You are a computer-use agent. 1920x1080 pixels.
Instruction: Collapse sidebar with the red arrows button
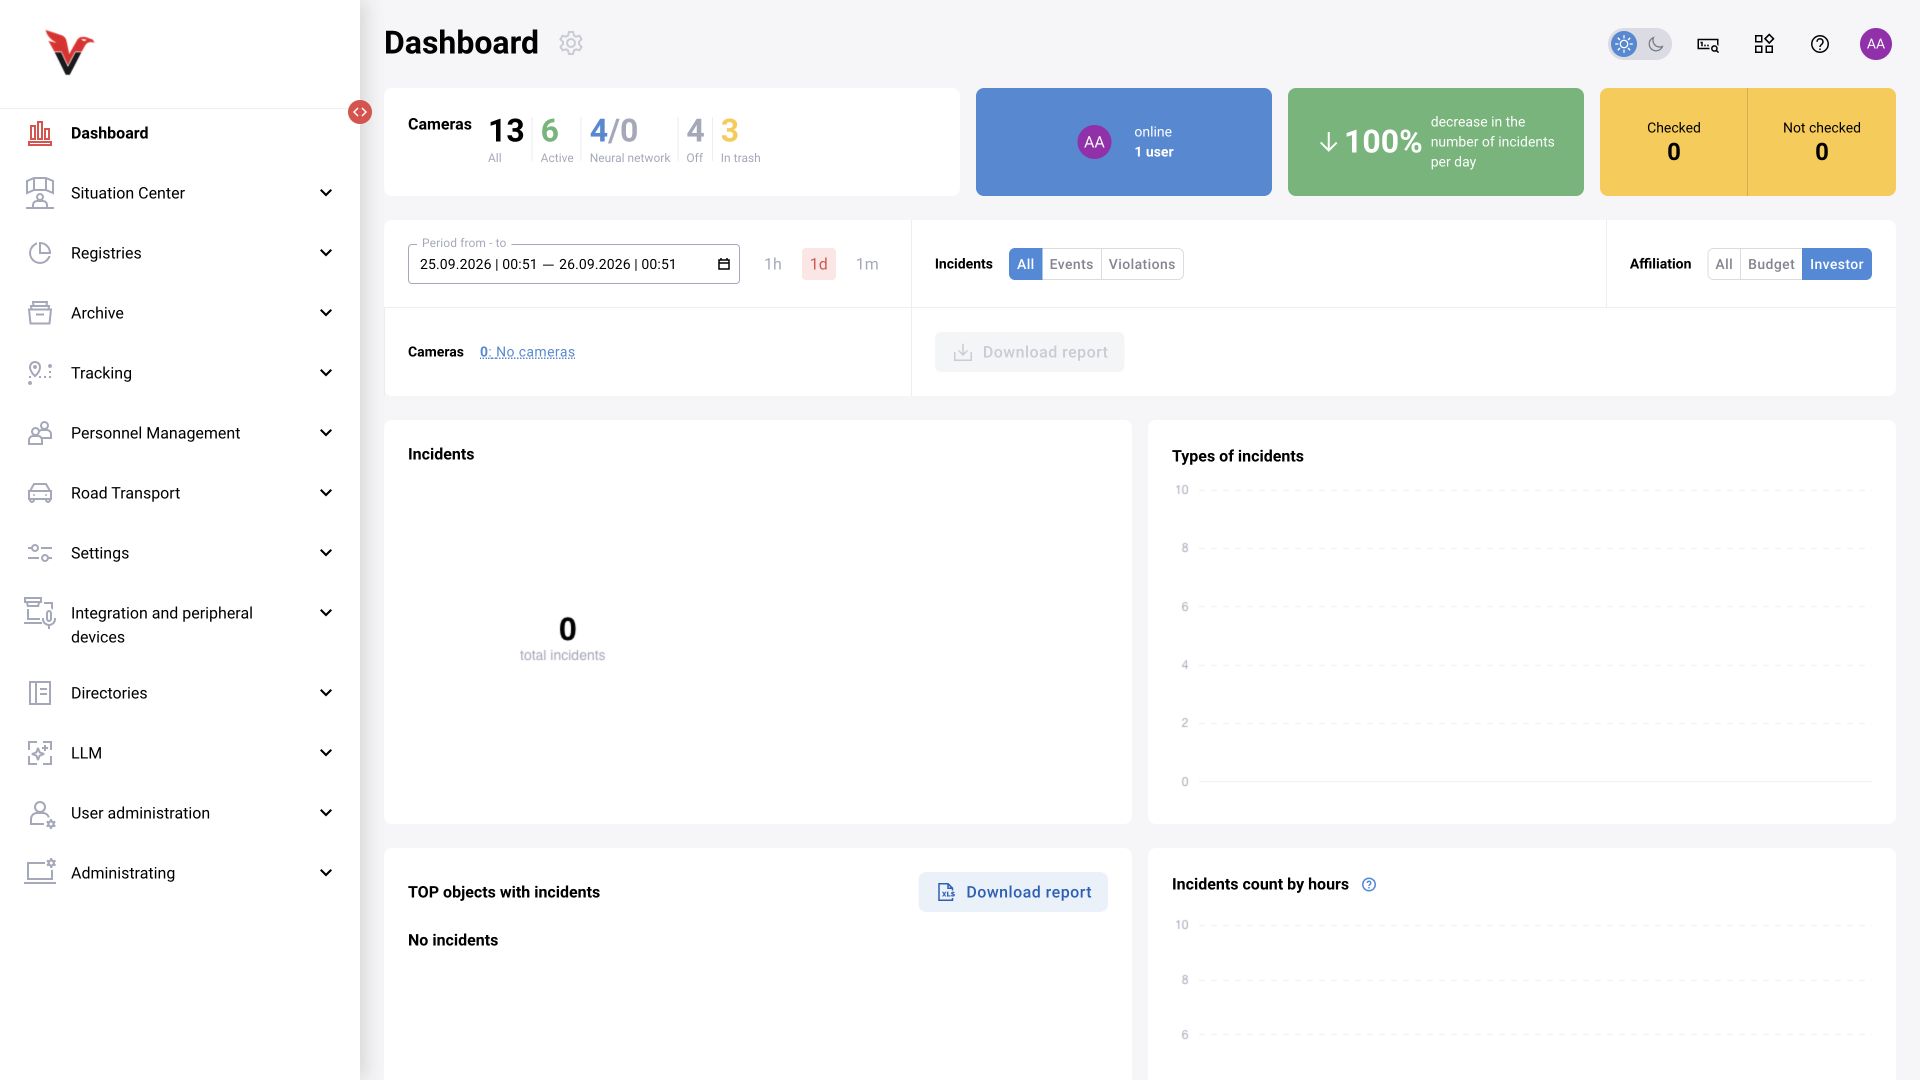(x=360, y=112)
